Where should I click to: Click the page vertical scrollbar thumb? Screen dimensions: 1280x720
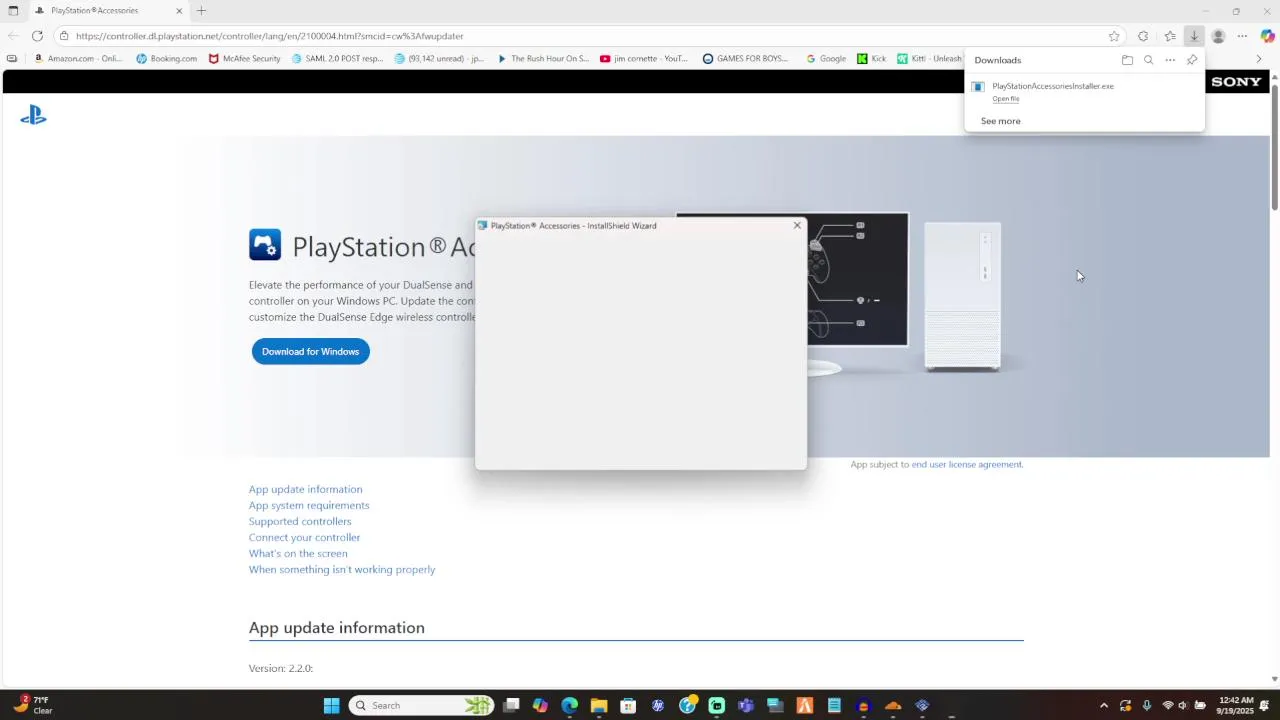(x=1275, y=147)
